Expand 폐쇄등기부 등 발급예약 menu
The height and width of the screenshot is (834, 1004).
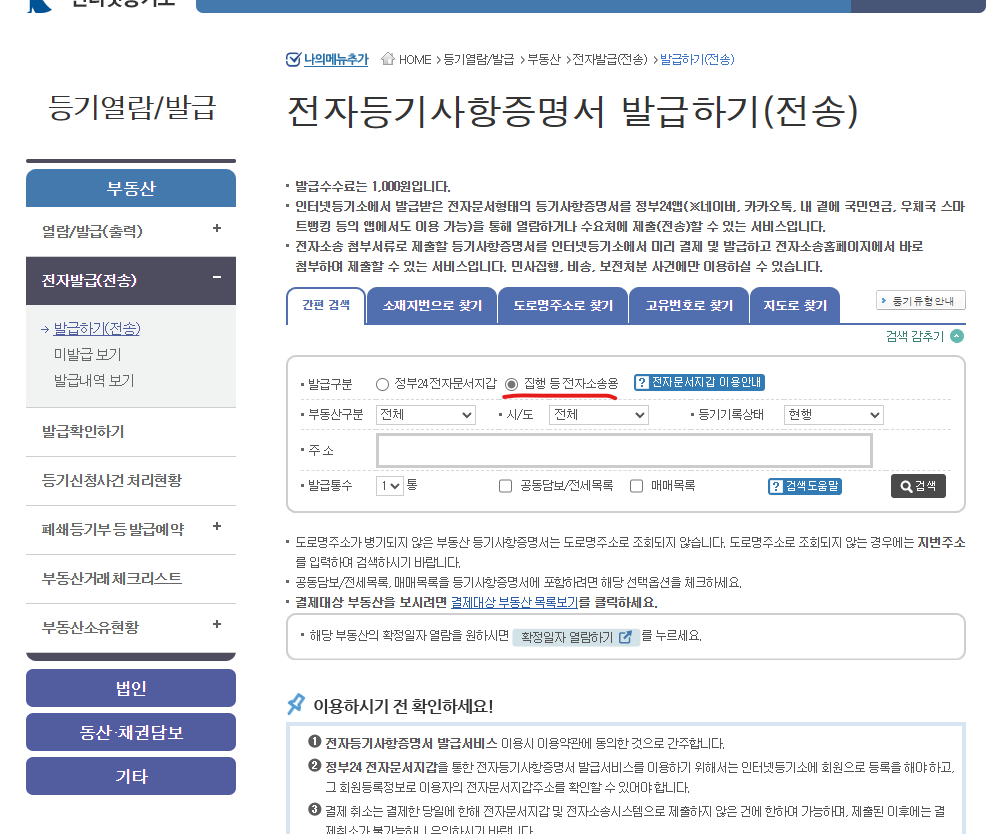pyautogui.click(x=217, y=526)
